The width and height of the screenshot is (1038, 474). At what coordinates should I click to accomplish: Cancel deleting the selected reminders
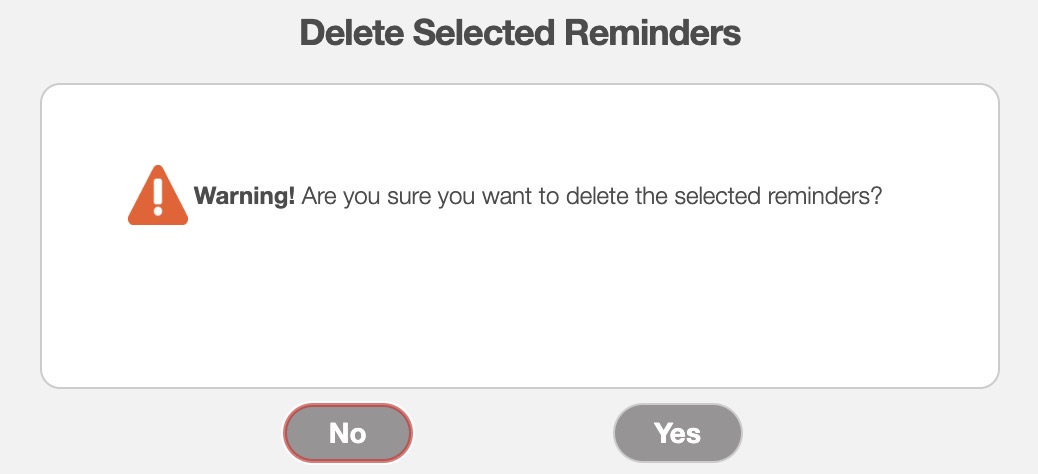click(x=348, y=433)
